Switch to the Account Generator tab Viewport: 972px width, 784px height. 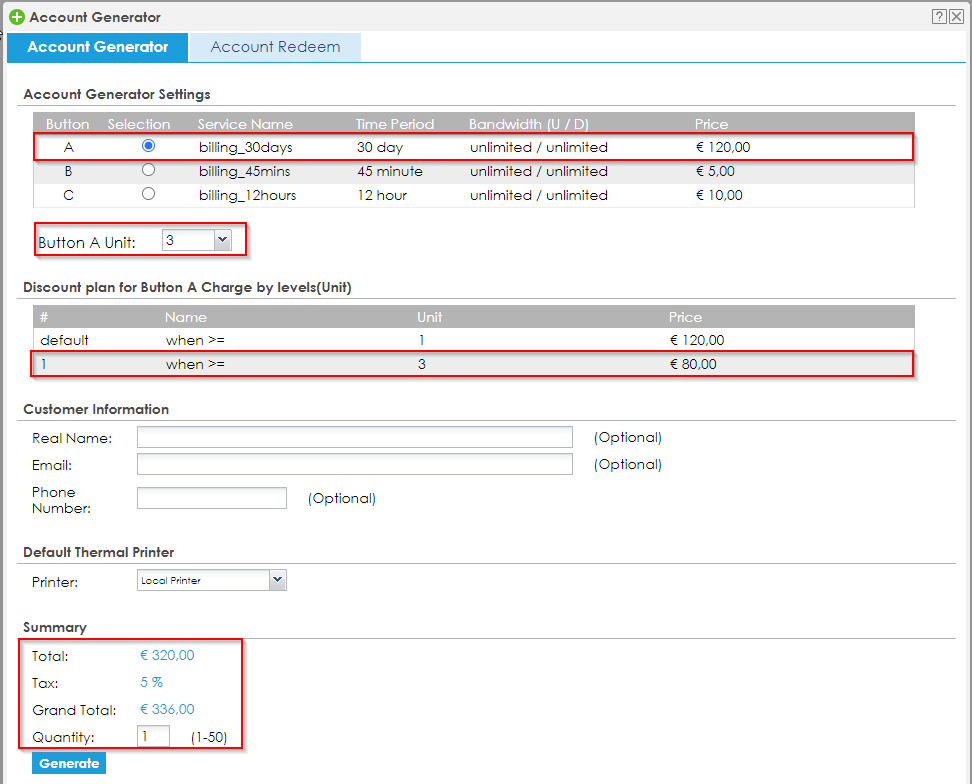coord(97,47)
